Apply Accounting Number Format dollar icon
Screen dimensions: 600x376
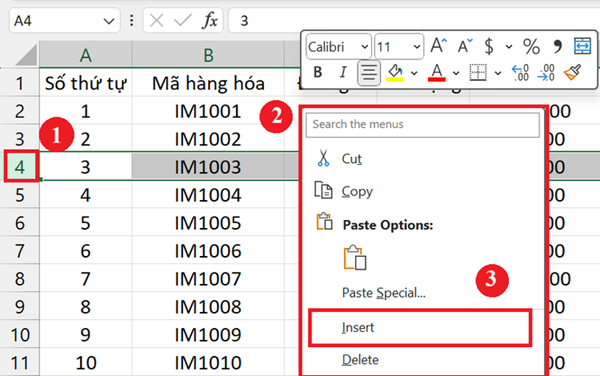tap(489, 46)
